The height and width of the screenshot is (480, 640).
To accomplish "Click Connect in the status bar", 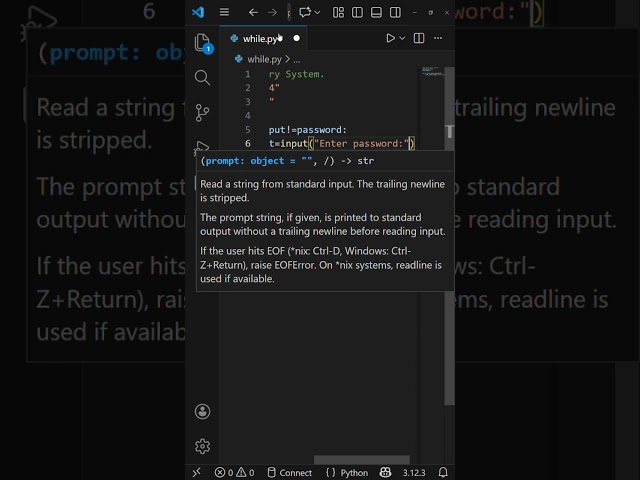I will tap(289, 473).
